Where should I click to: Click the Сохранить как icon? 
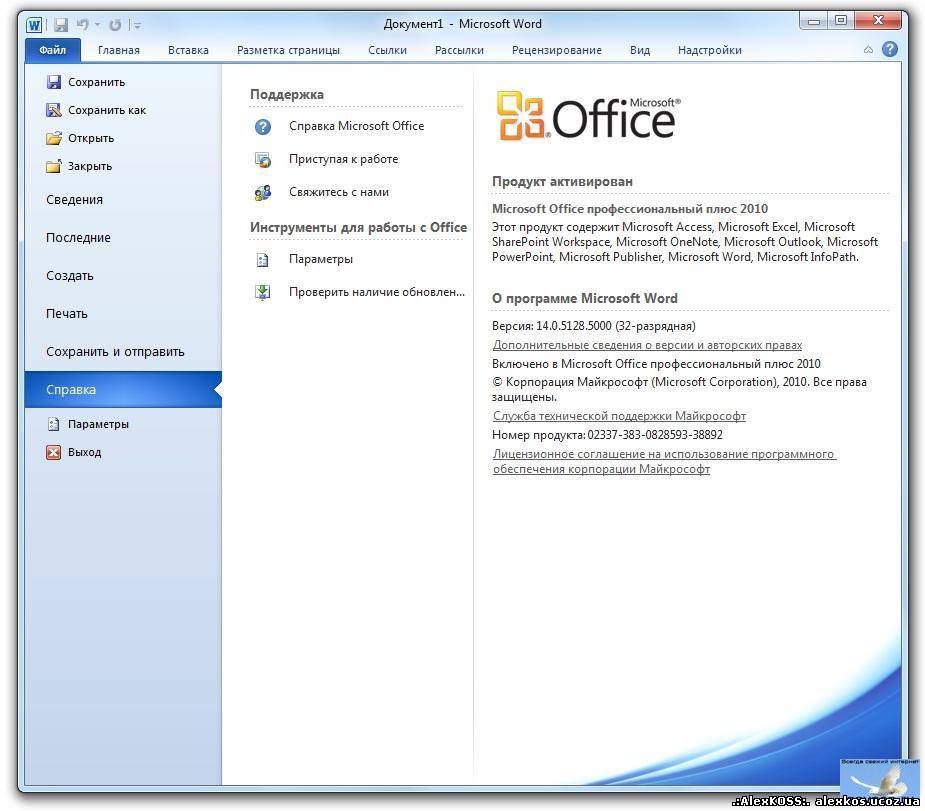tap(54, 110)
